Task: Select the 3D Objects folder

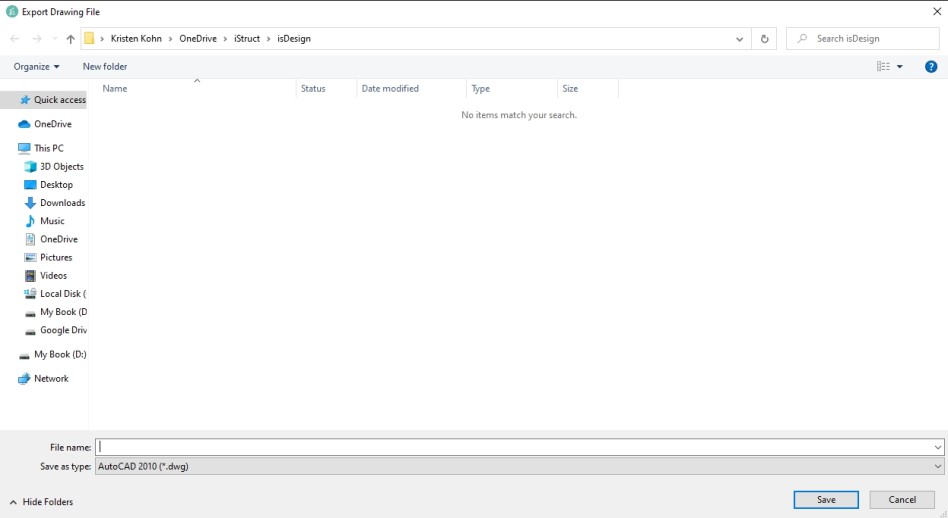Action: click(61, 167)
